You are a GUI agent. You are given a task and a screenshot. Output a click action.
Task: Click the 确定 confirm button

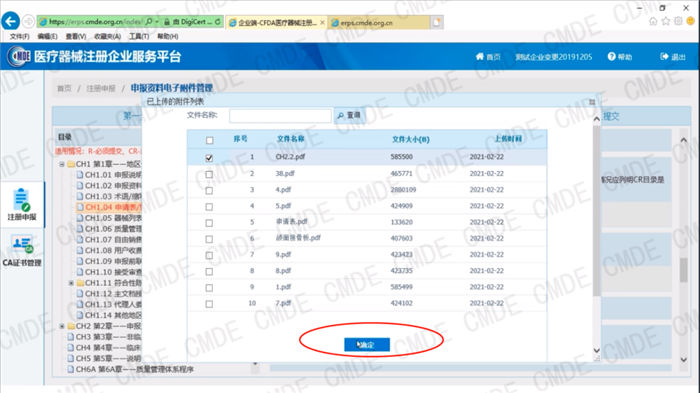tap(367, 344)
